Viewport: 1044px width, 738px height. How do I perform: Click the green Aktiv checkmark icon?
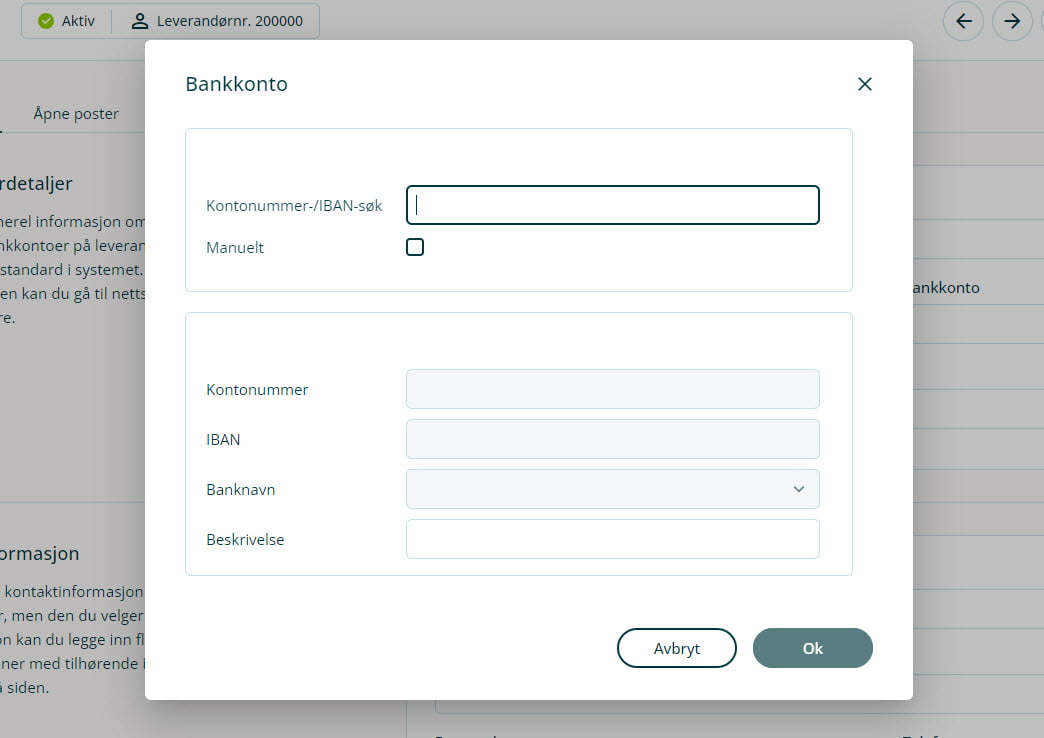(46, 21)
